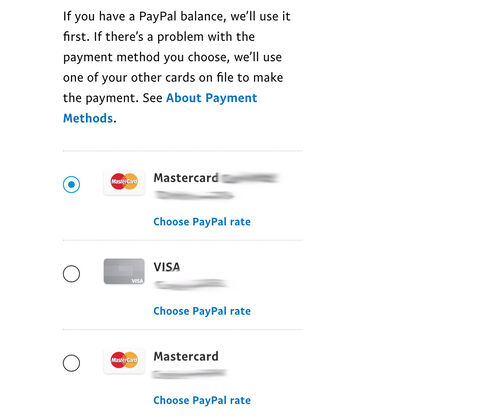Choose PayPal rate for the last Mastercard
The height and width of the screenshot is (418, 480).
[202, 400]
